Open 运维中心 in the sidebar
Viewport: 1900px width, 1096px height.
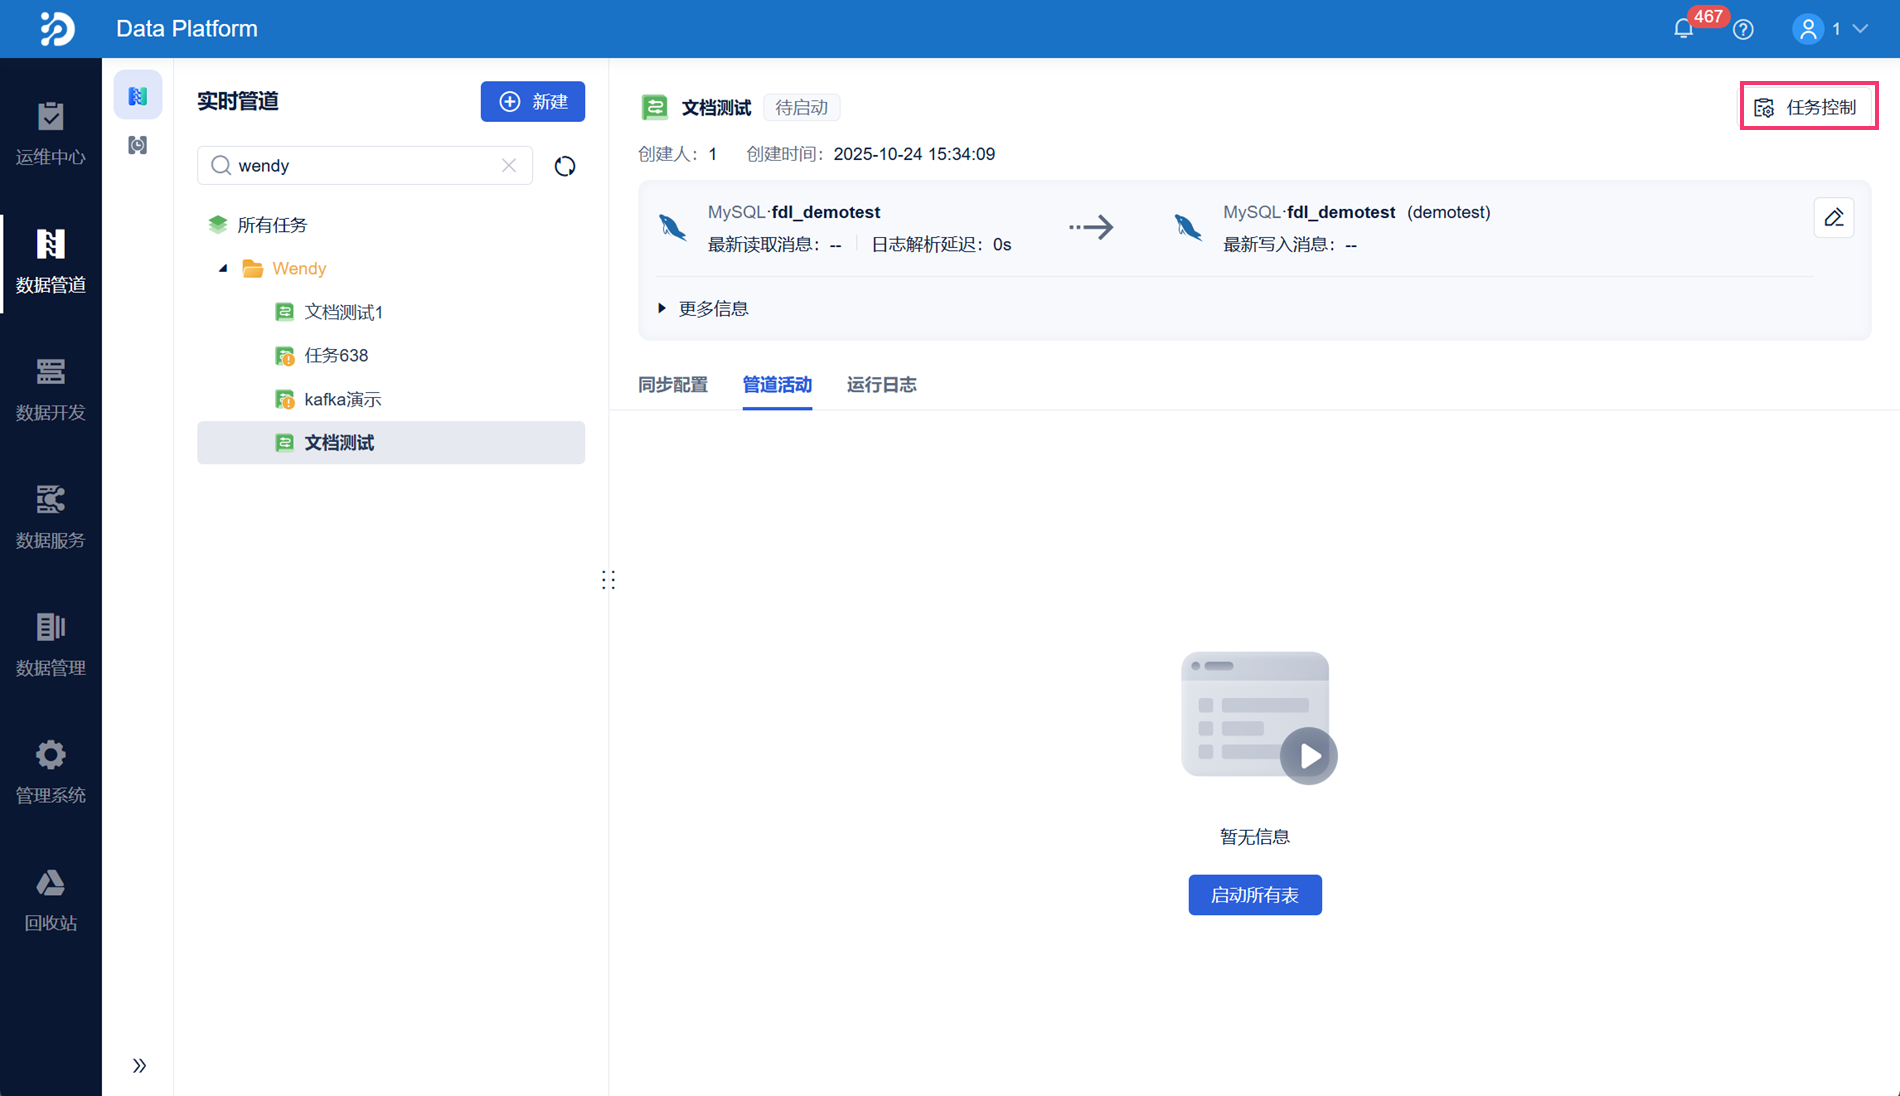click(51, 134)
